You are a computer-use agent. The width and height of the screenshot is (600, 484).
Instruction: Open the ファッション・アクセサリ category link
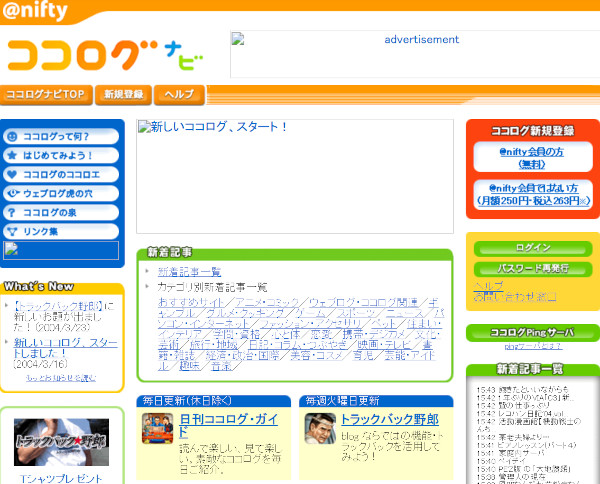[311, 324]
